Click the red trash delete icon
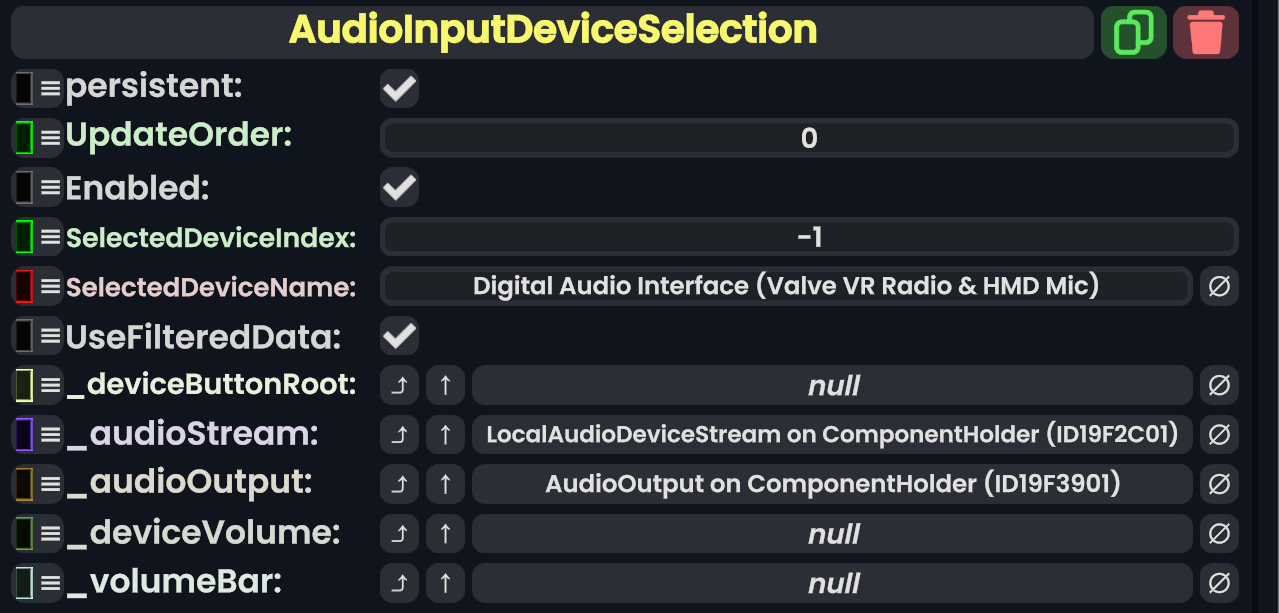The height and width of the screenshot is (613, 1279). [x=1206, y=32]
